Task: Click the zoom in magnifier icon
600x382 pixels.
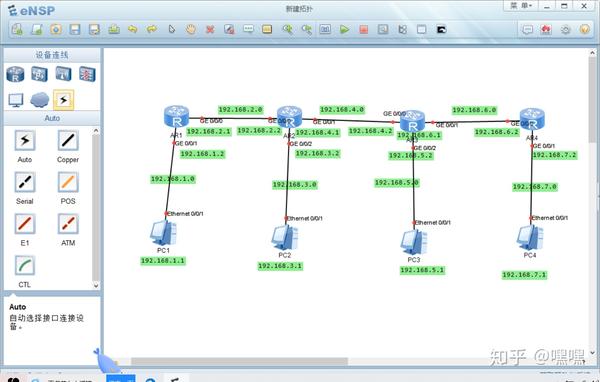Action: (x=287, y=29)
